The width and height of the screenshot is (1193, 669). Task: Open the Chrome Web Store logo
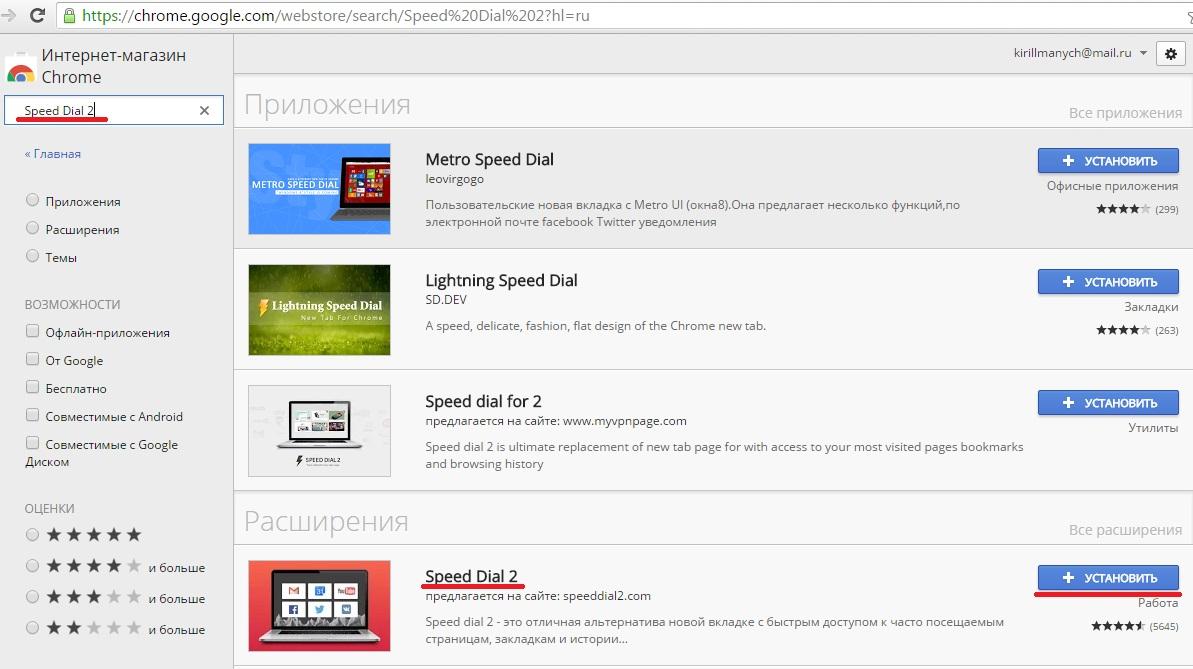point(21,70)
